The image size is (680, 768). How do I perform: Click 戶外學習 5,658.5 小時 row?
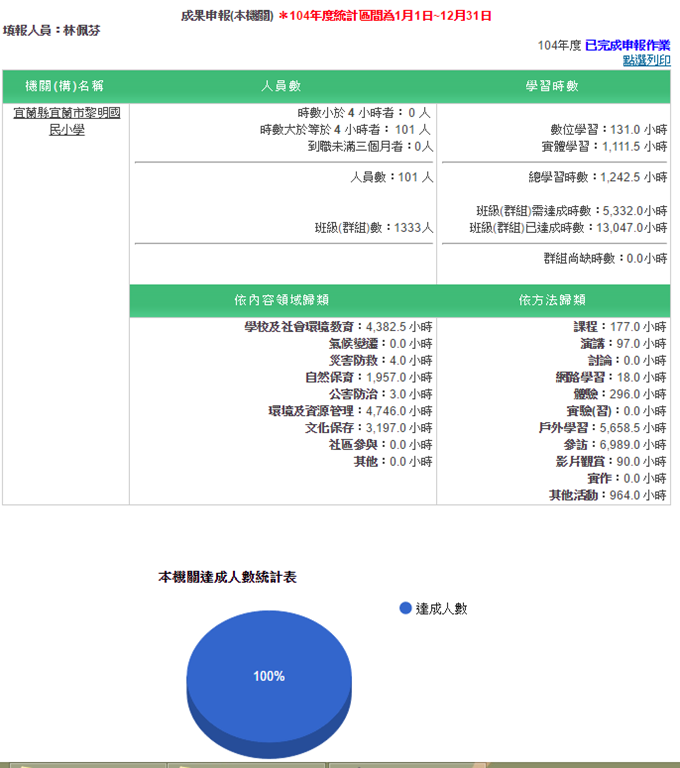tap(602, 428)
